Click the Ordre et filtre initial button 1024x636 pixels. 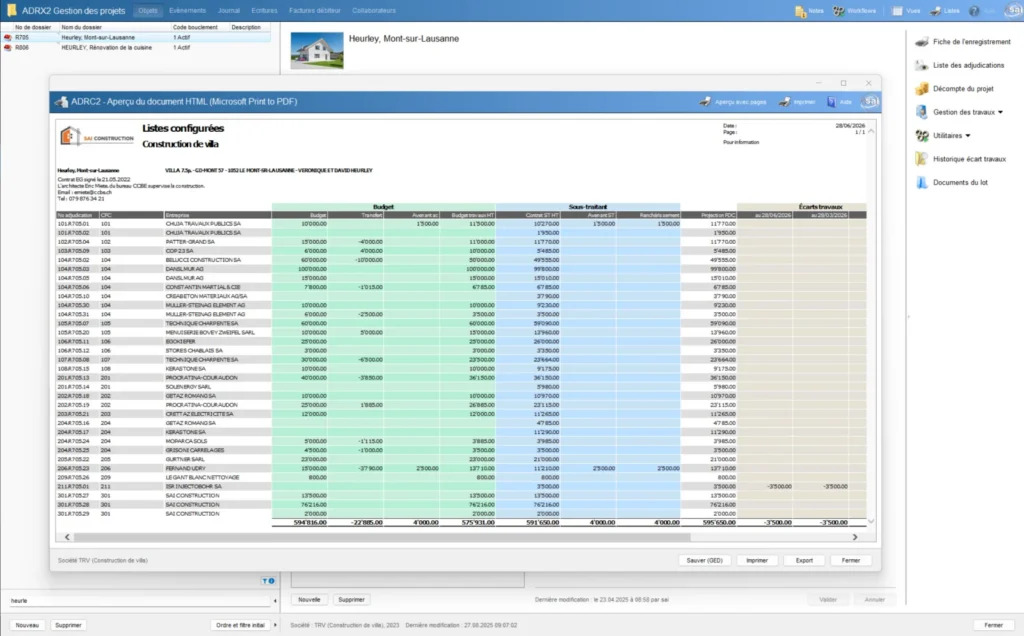240,625
